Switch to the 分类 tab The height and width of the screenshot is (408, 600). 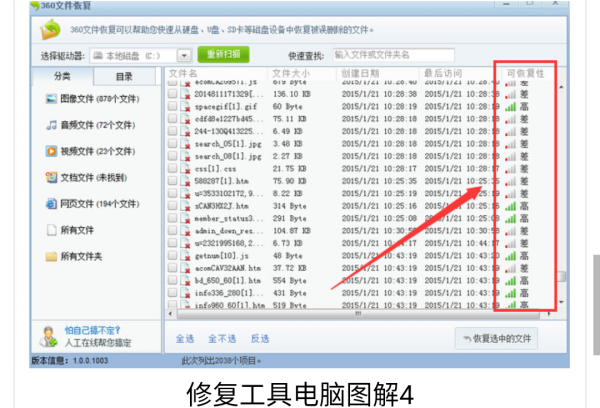tap(62, 76)
